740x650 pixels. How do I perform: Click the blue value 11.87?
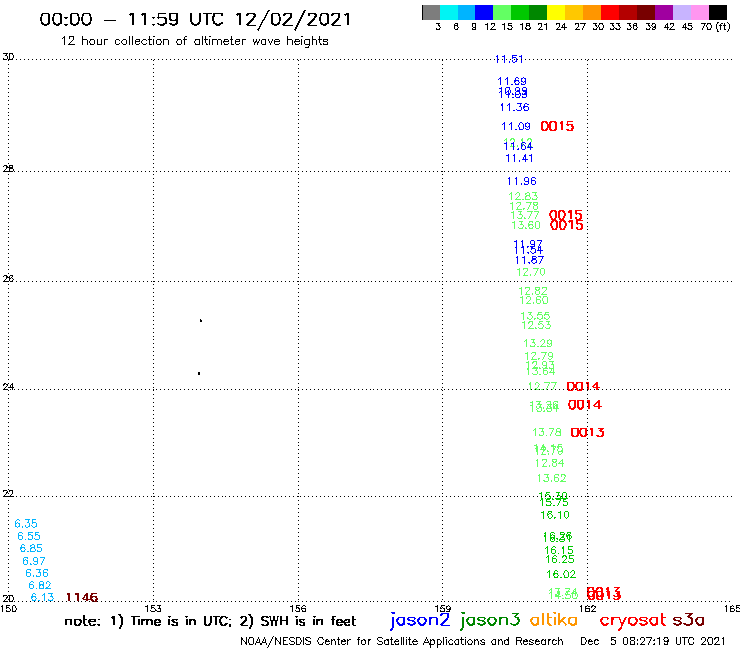(529, 260)
